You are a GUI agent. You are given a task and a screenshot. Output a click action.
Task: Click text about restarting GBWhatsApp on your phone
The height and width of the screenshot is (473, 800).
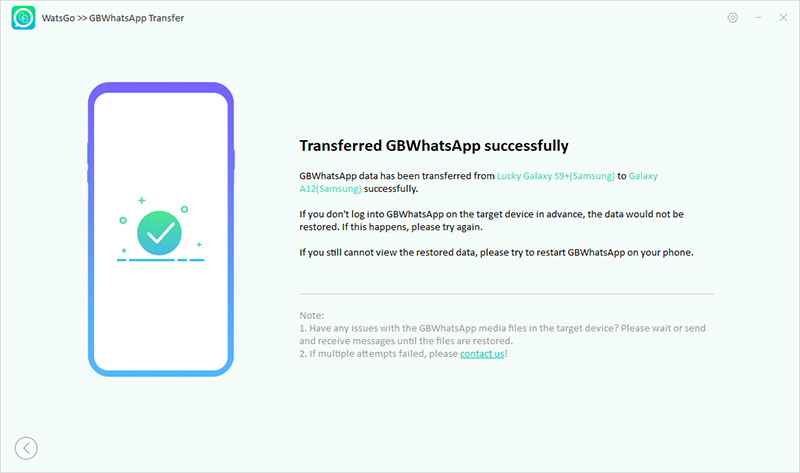coord(496,253)
